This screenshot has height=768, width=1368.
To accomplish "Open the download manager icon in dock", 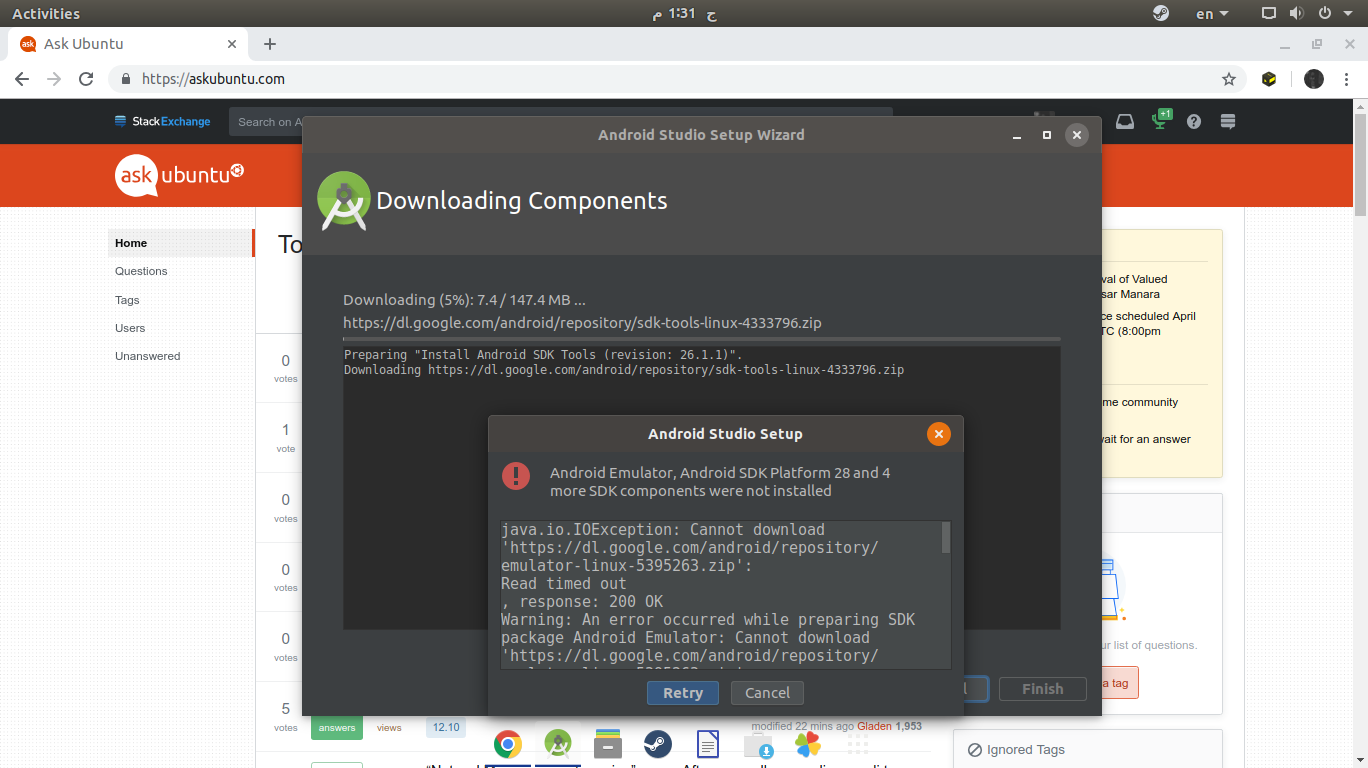I will pyautogui.click(x=758, y=745).
